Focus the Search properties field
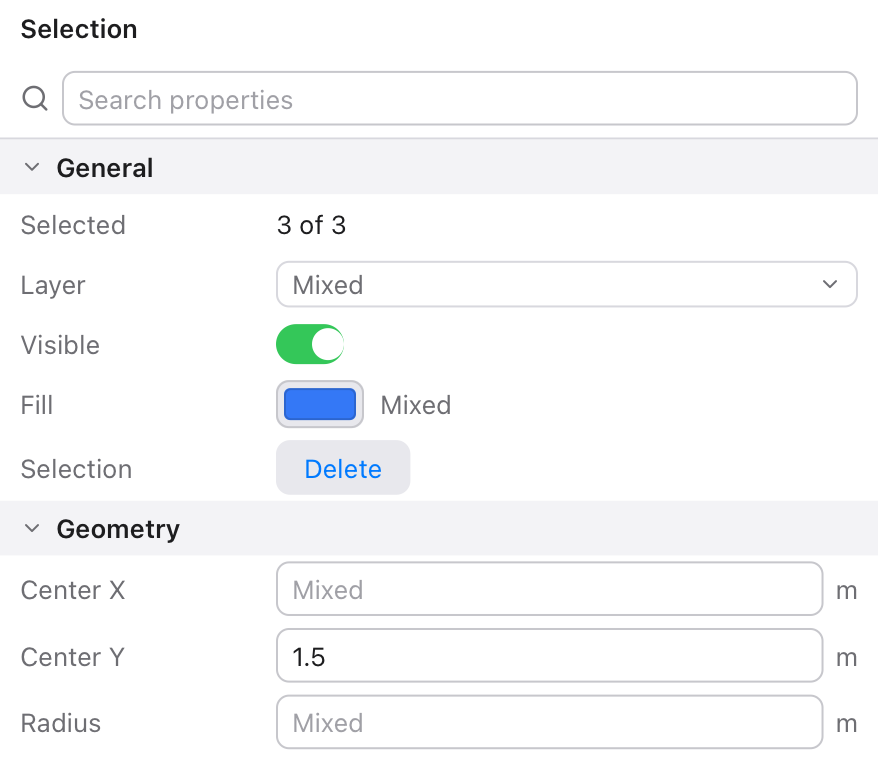878x770 pixels. (x=460, y=99)
